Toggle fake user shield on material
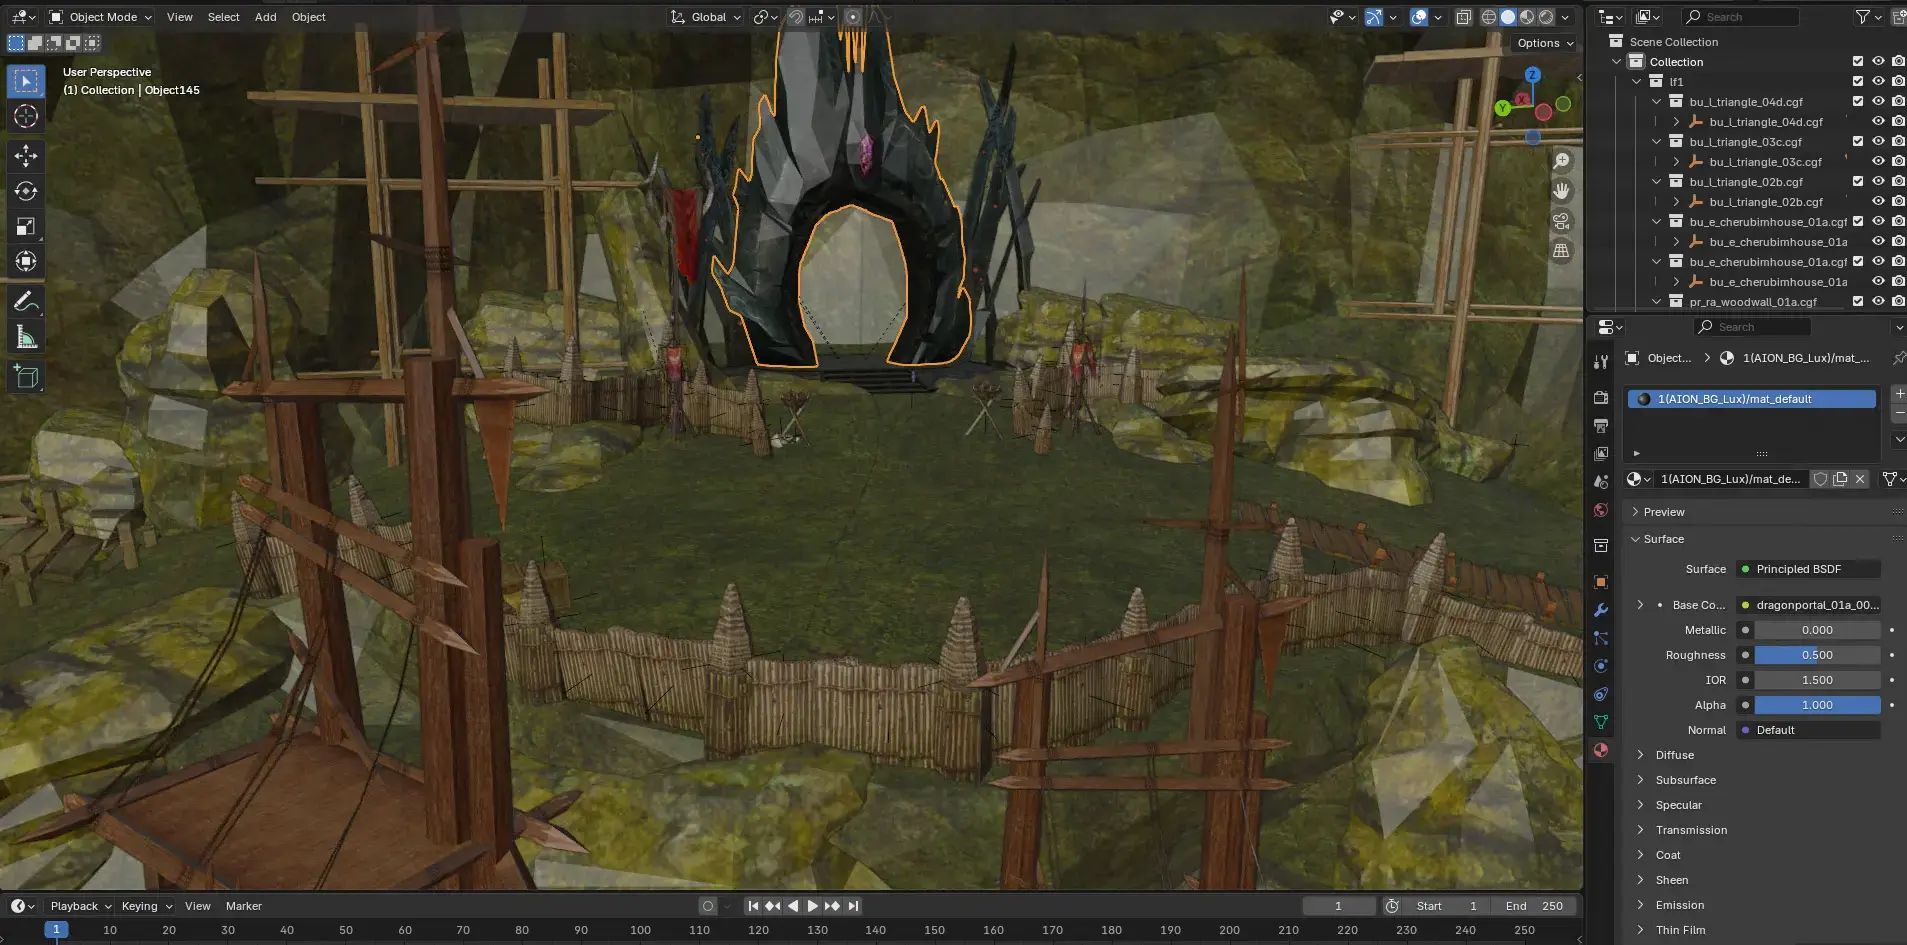 tap(1821, 479)
